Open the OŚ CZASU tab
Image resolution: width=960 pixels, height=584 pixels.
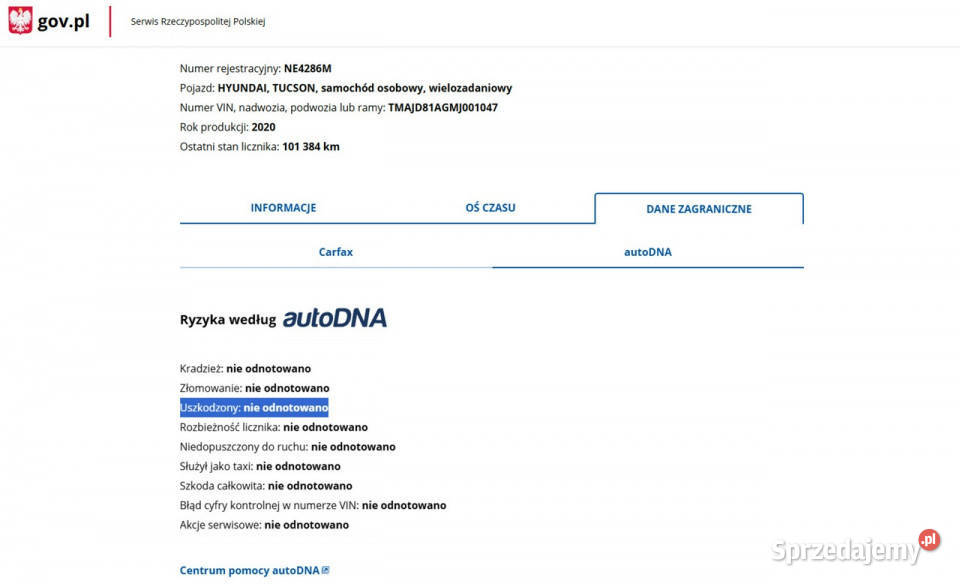pyautogui.click(x=490, y=208)
